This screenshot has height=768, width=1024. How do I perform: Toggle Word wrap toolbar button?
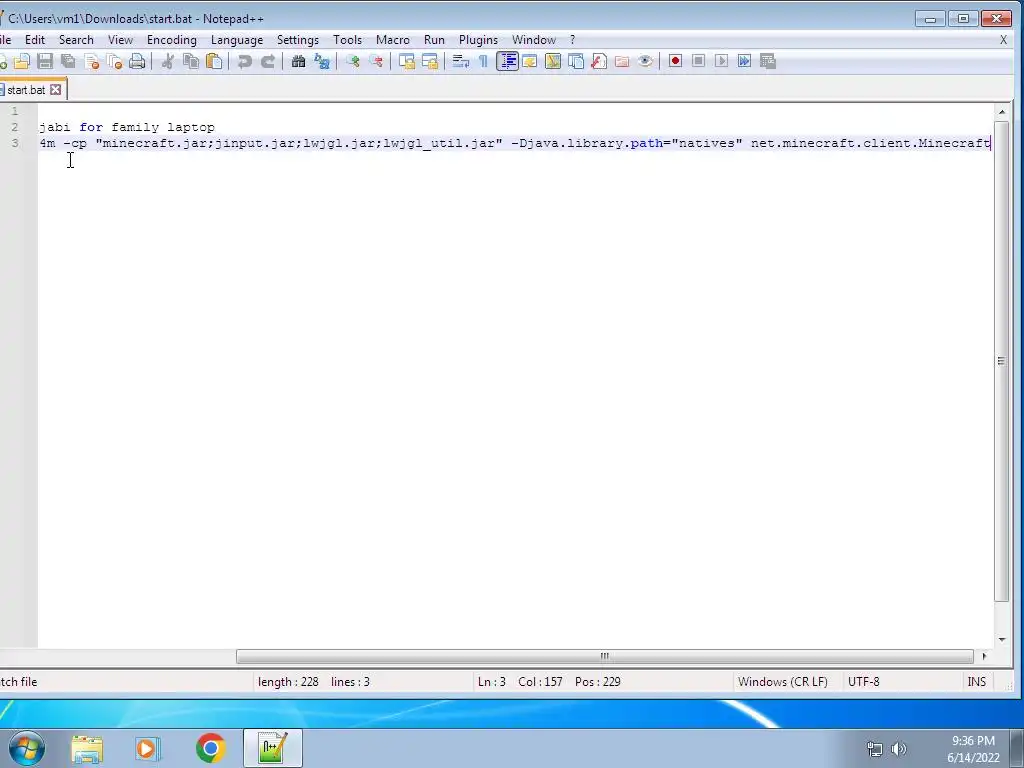(x=460, y=61)
